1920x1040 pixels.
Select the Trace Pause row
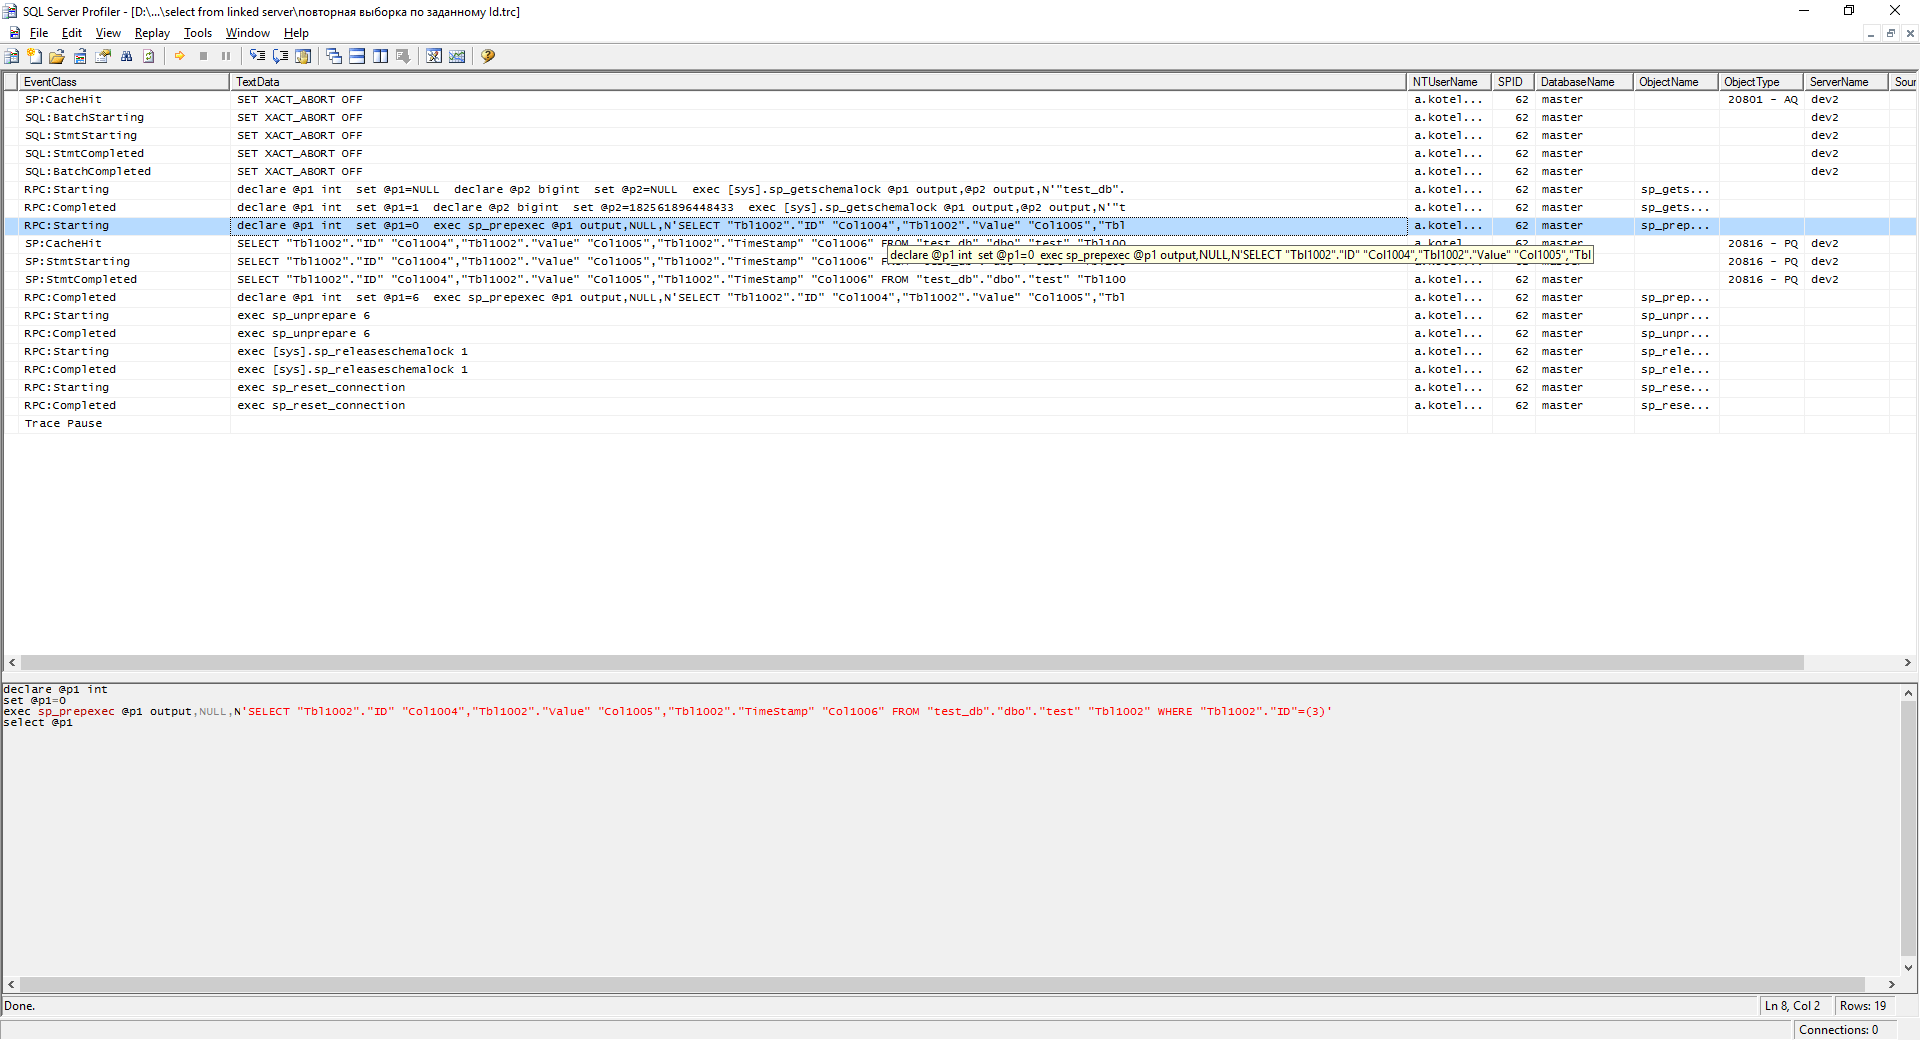[960, 424]
